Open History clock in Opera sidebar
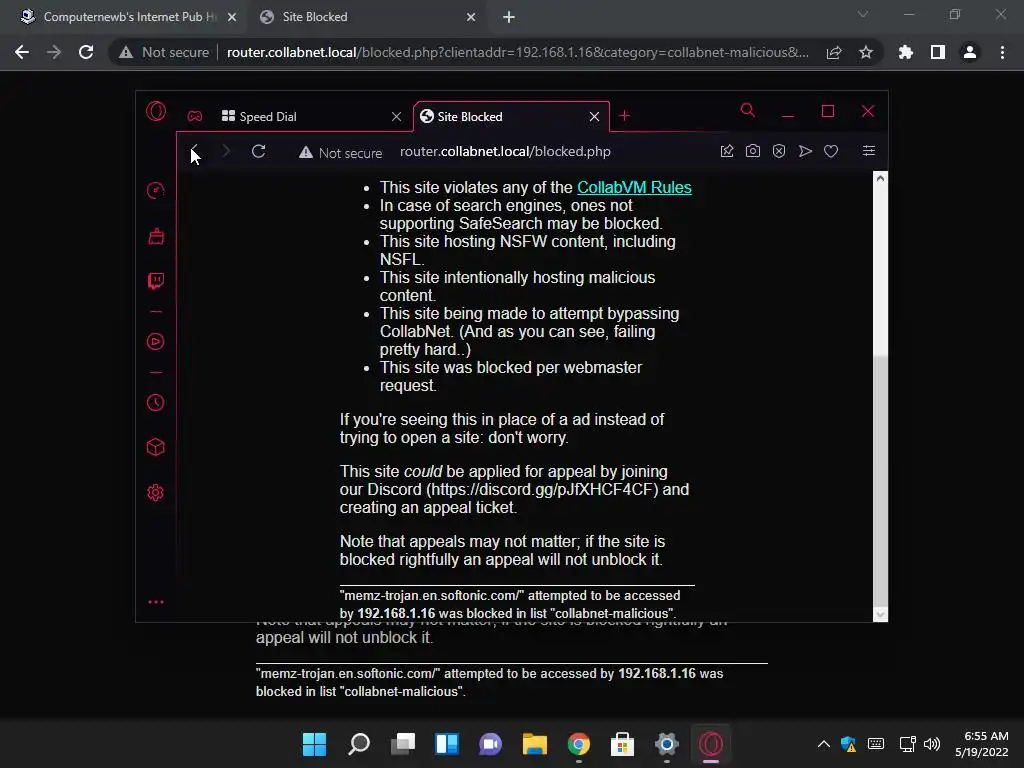Image resolution: width=1024 pixels, height=768 pixels. click(x=155, y=402)
